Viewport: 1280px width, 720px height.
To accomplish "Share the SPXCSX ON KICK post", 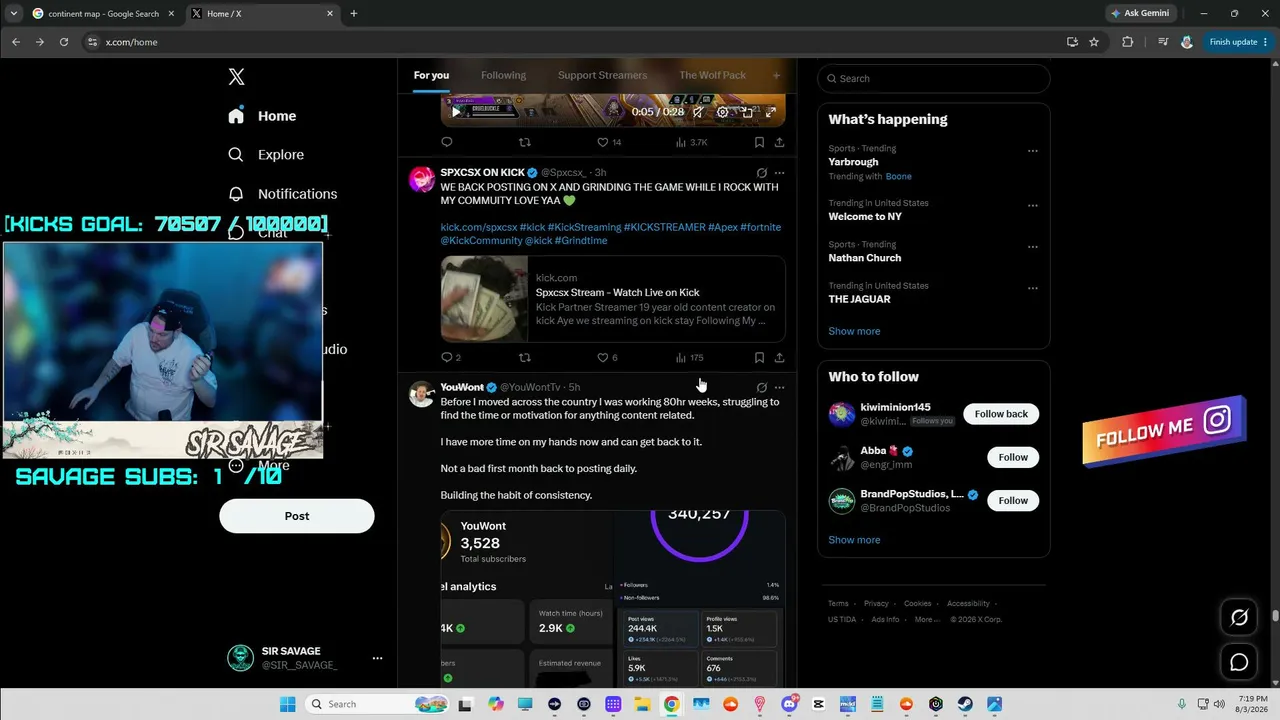I will click(x=779, y=357).
